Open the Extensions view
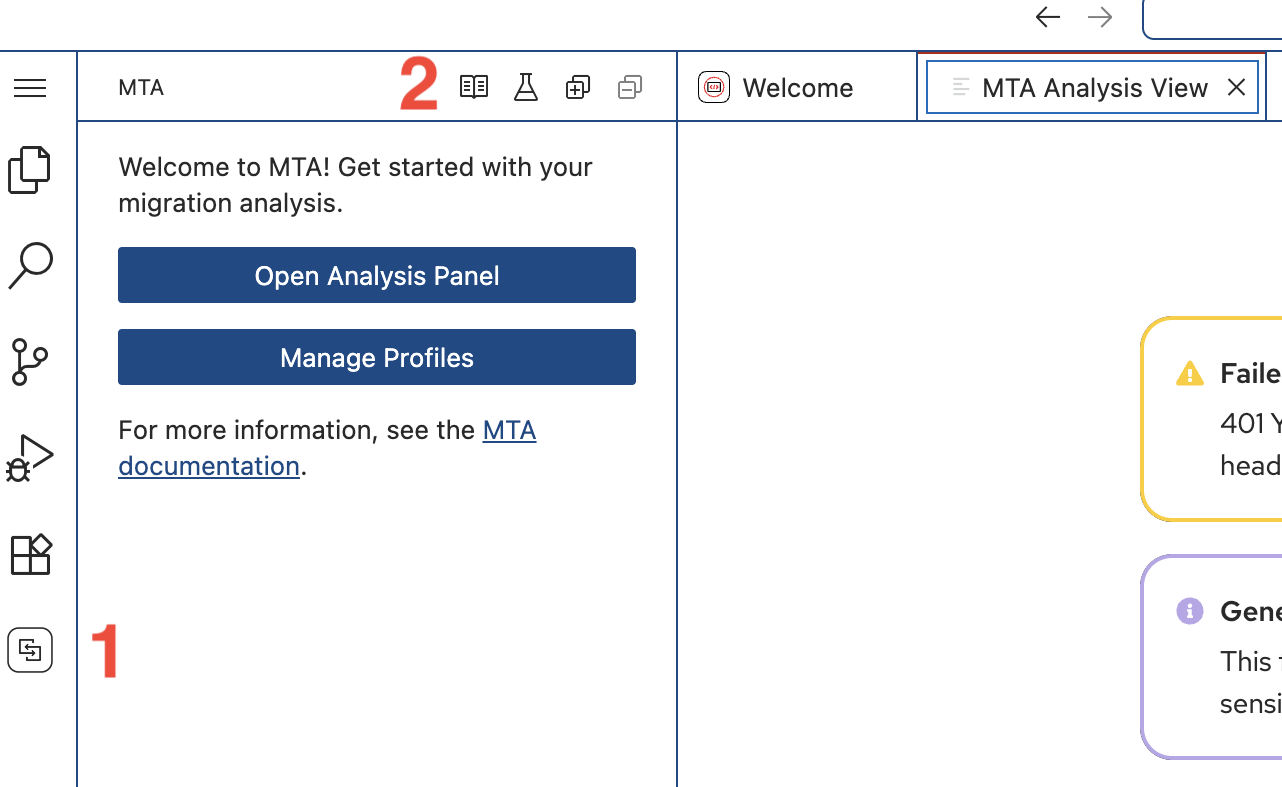This screenshot has width=1282, height=787. tap(30, 554)
